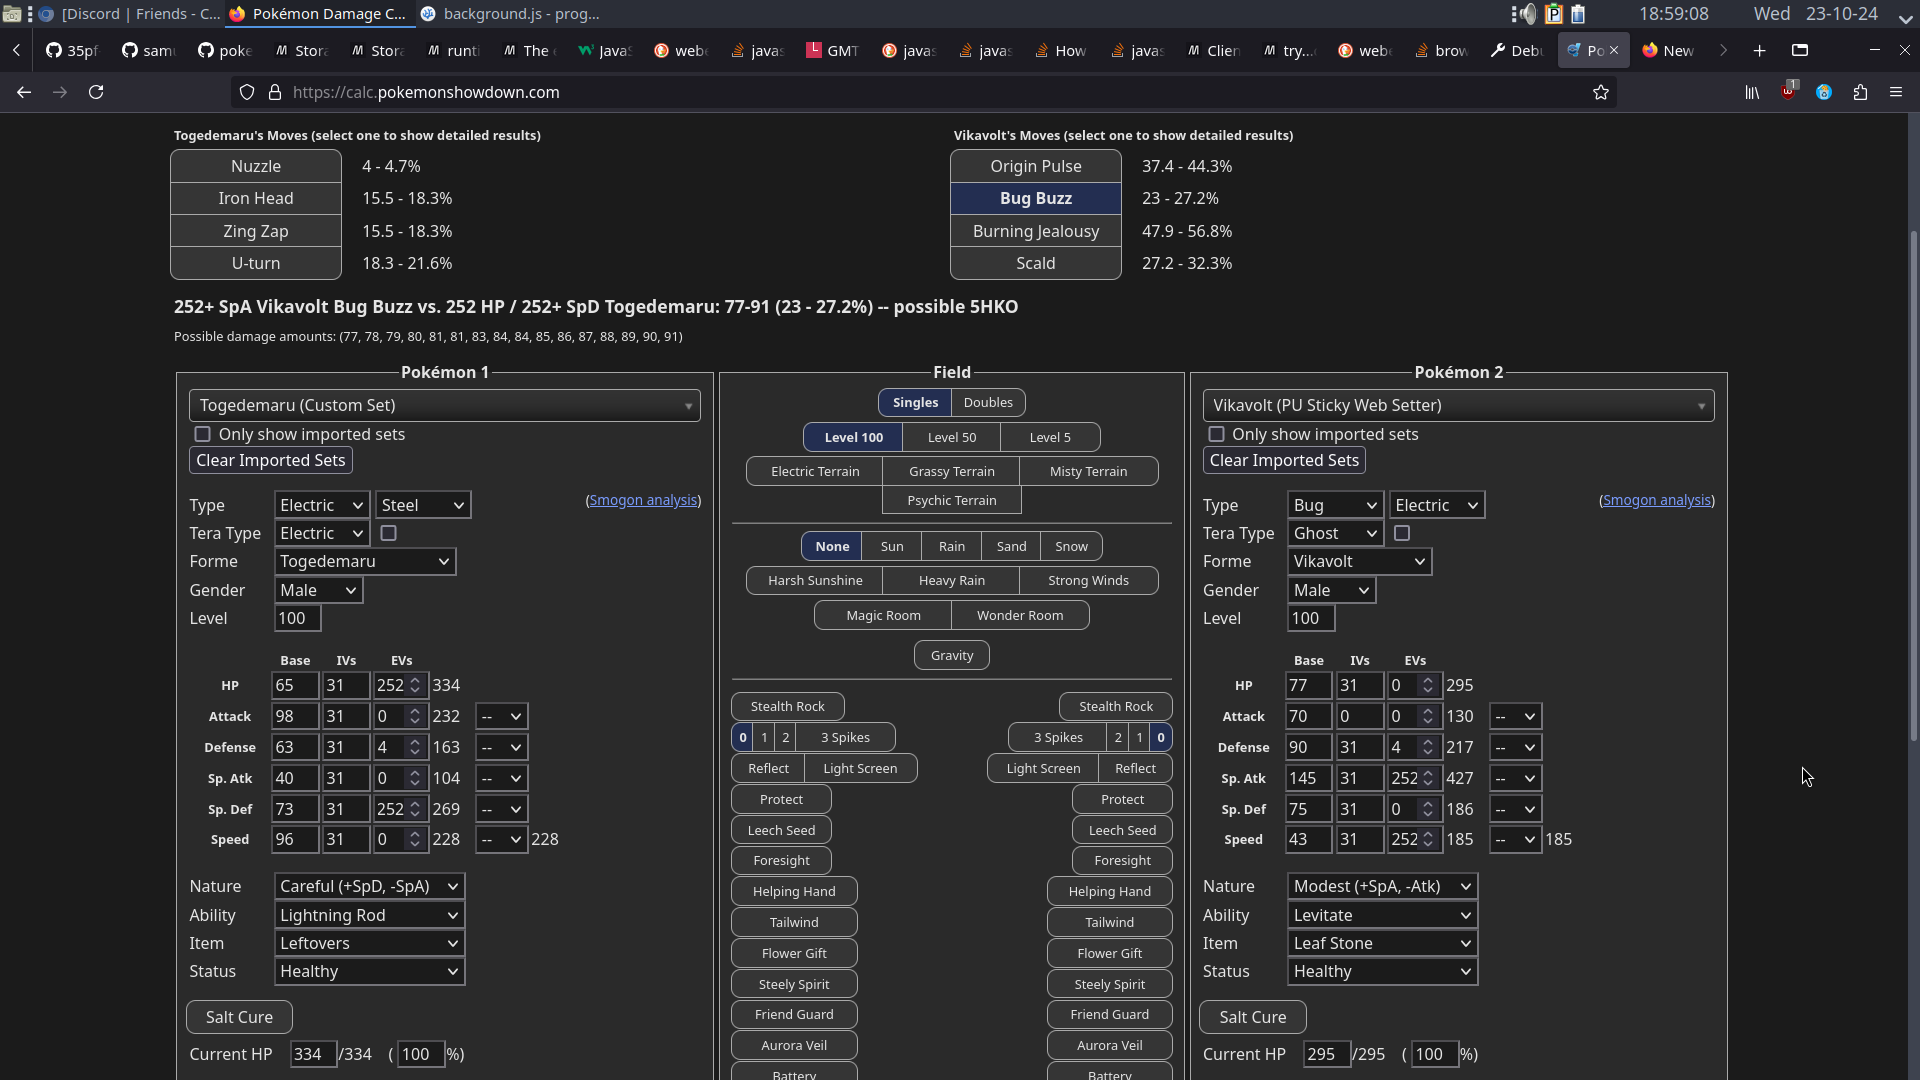Enable Electric Terrain
The height and width of the screenshot is (1080, 1920).
pyautogui.click(x=815, y=471)
